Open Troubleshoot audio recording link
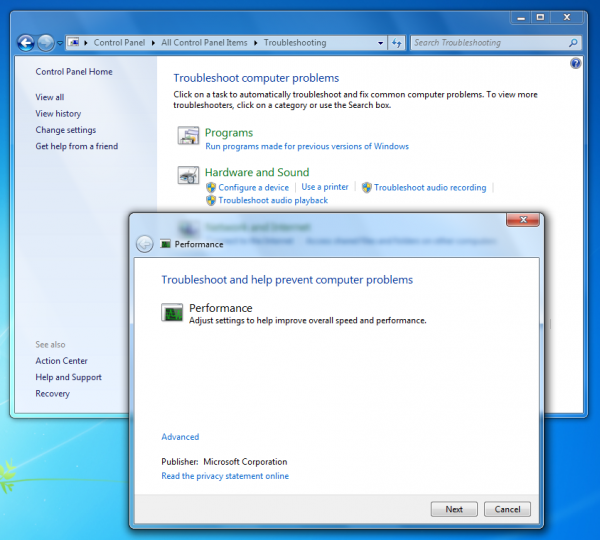Image resolution: width=600 pixels, height=540 pixels. click(x=430, y=188)
